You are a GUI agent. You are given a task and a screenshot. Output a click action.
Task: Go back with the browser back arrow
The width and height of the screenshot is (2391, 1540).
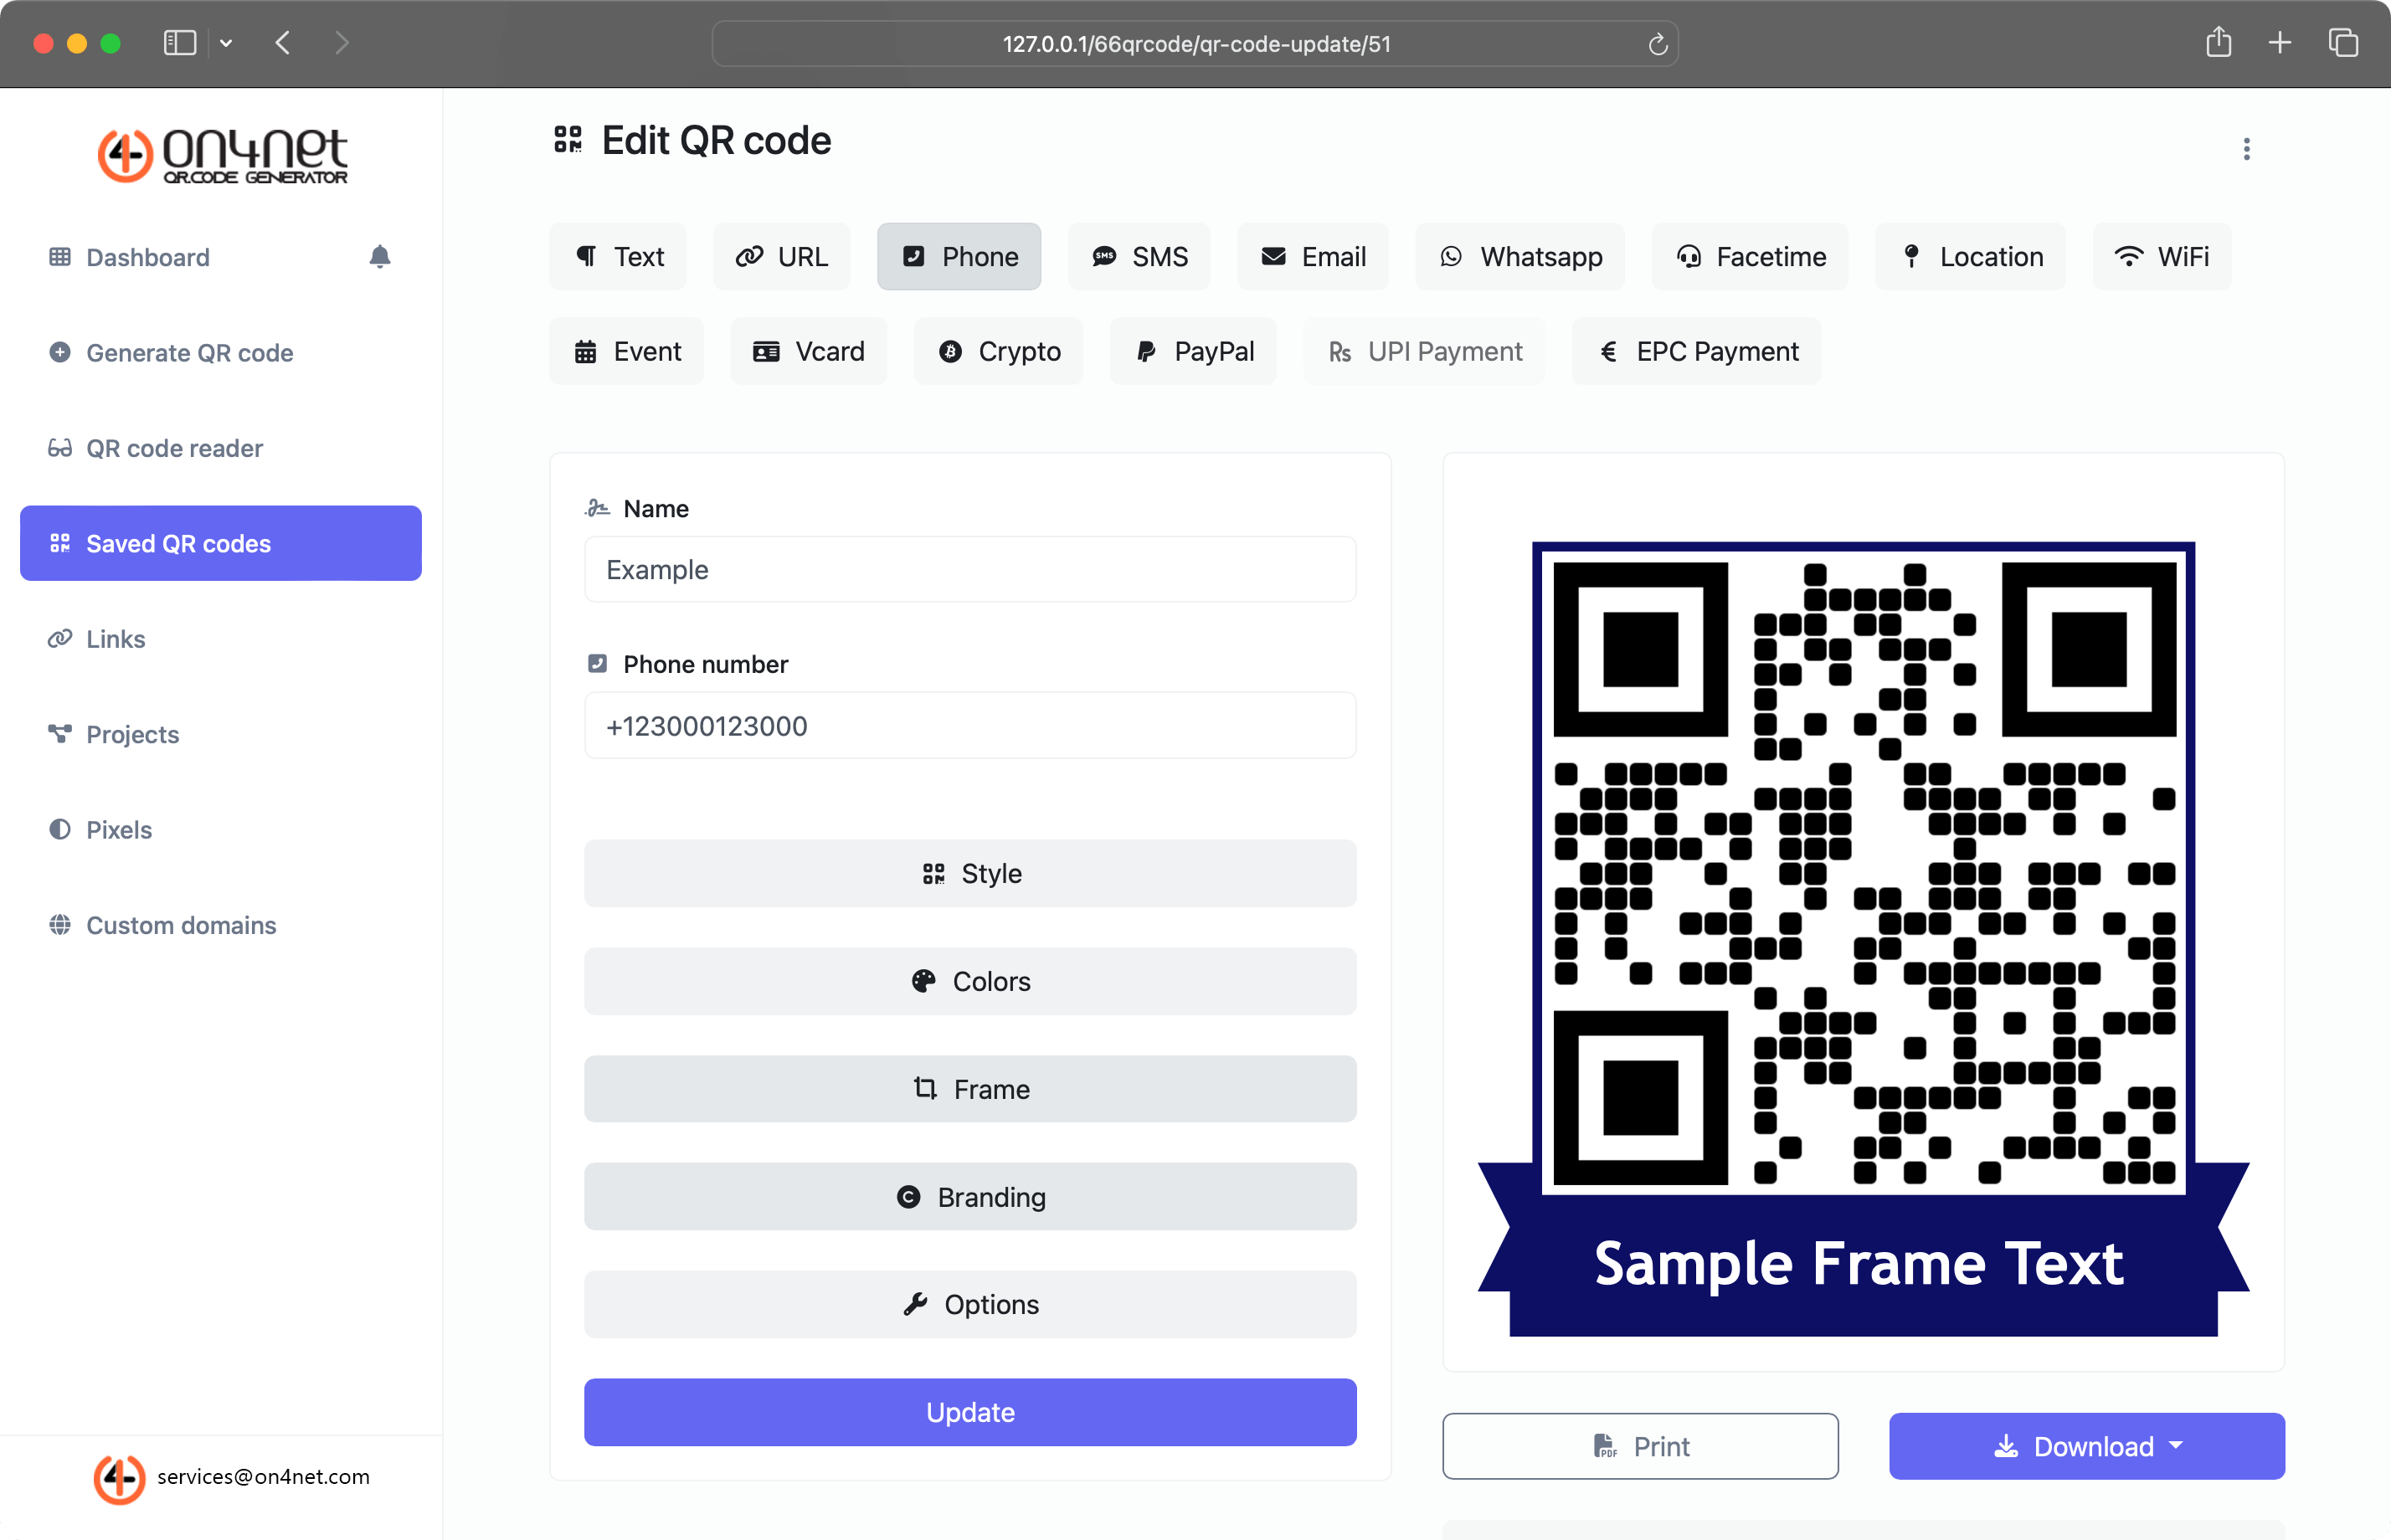pos(283,43)
